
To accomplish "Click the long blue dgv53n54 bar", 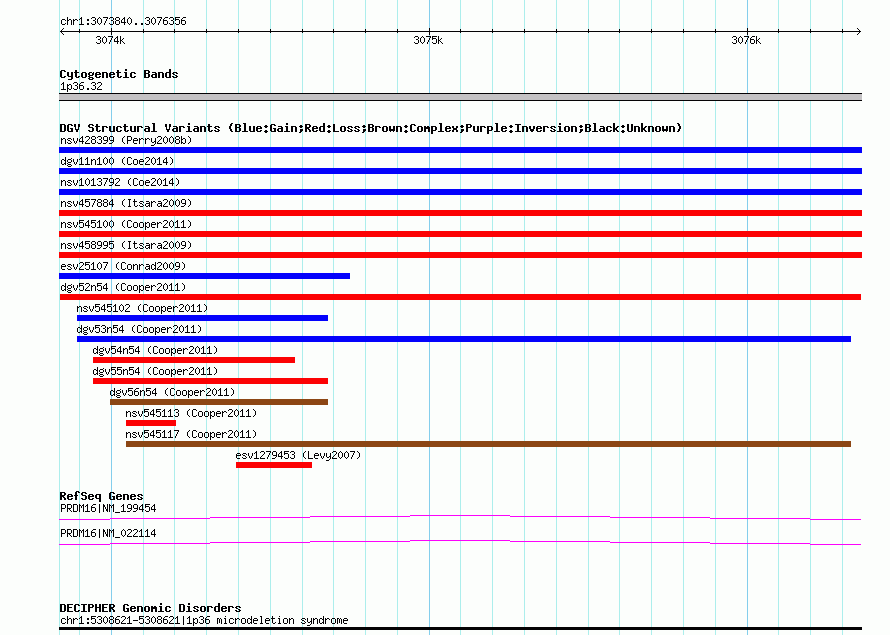I will click(x=464, y=339).
